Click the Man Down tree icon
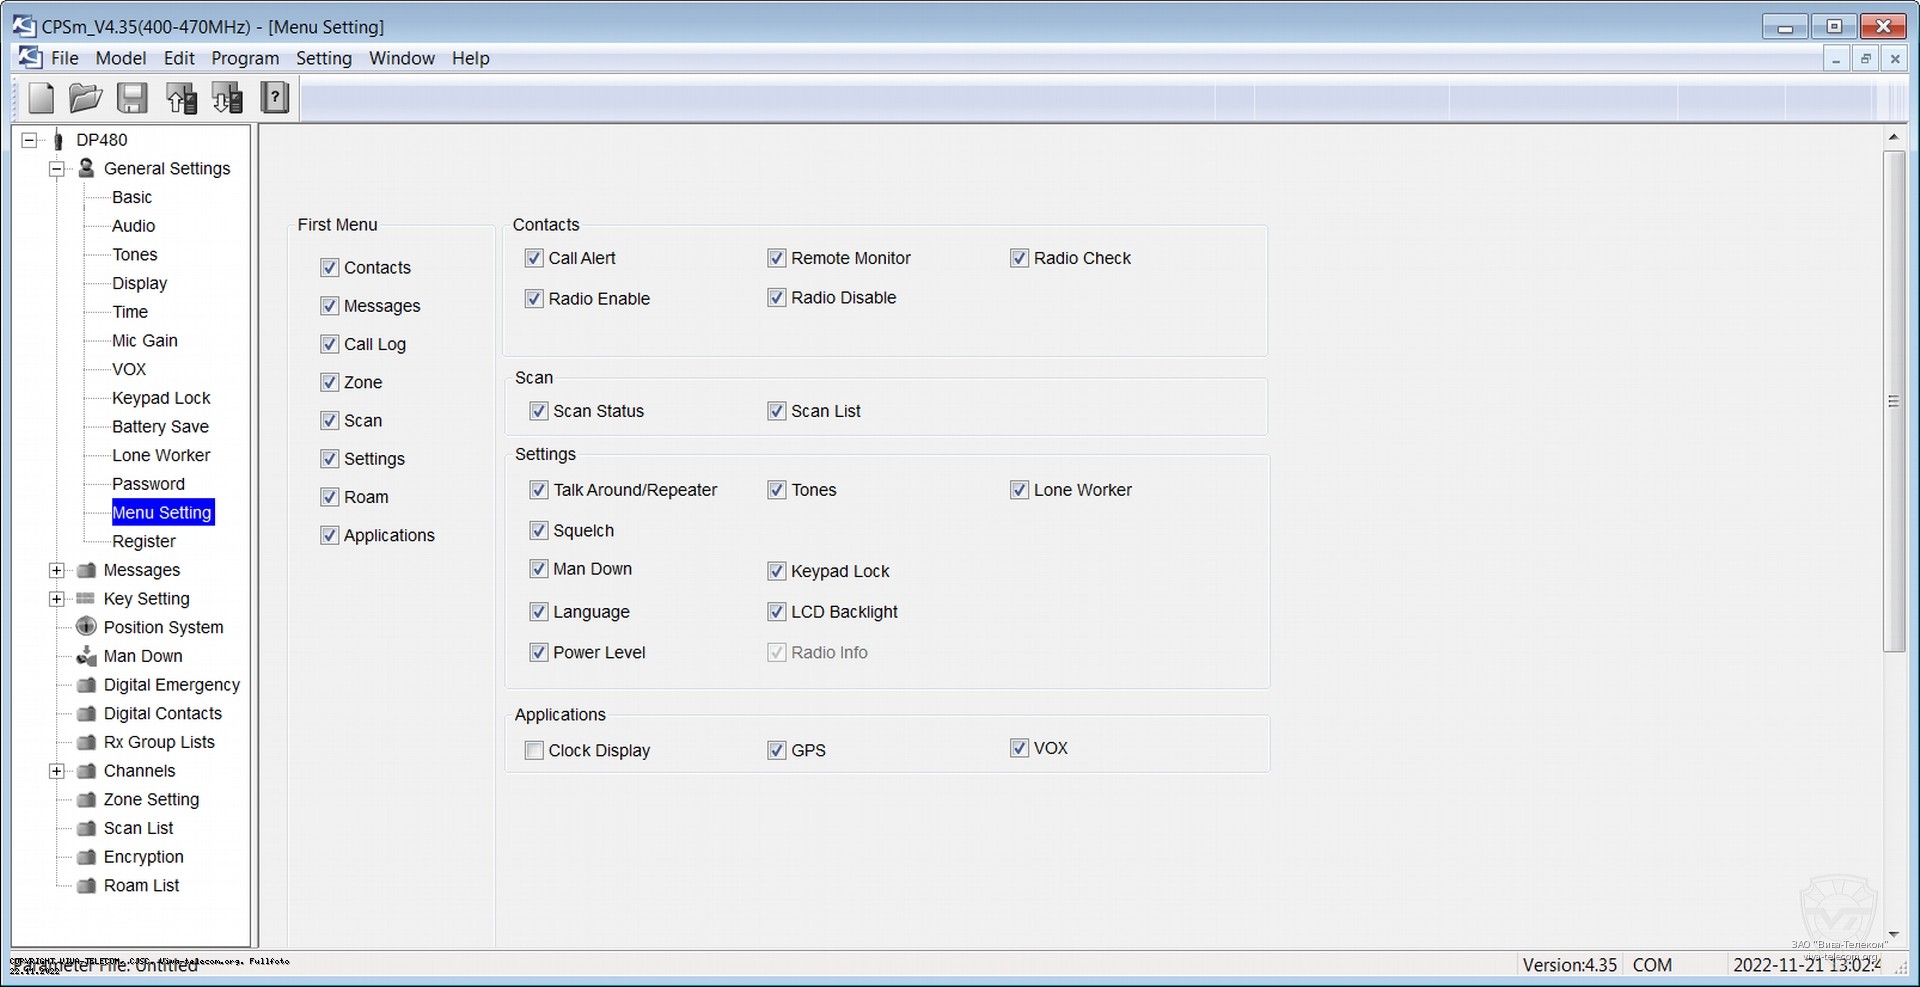 tap(87, 656)
